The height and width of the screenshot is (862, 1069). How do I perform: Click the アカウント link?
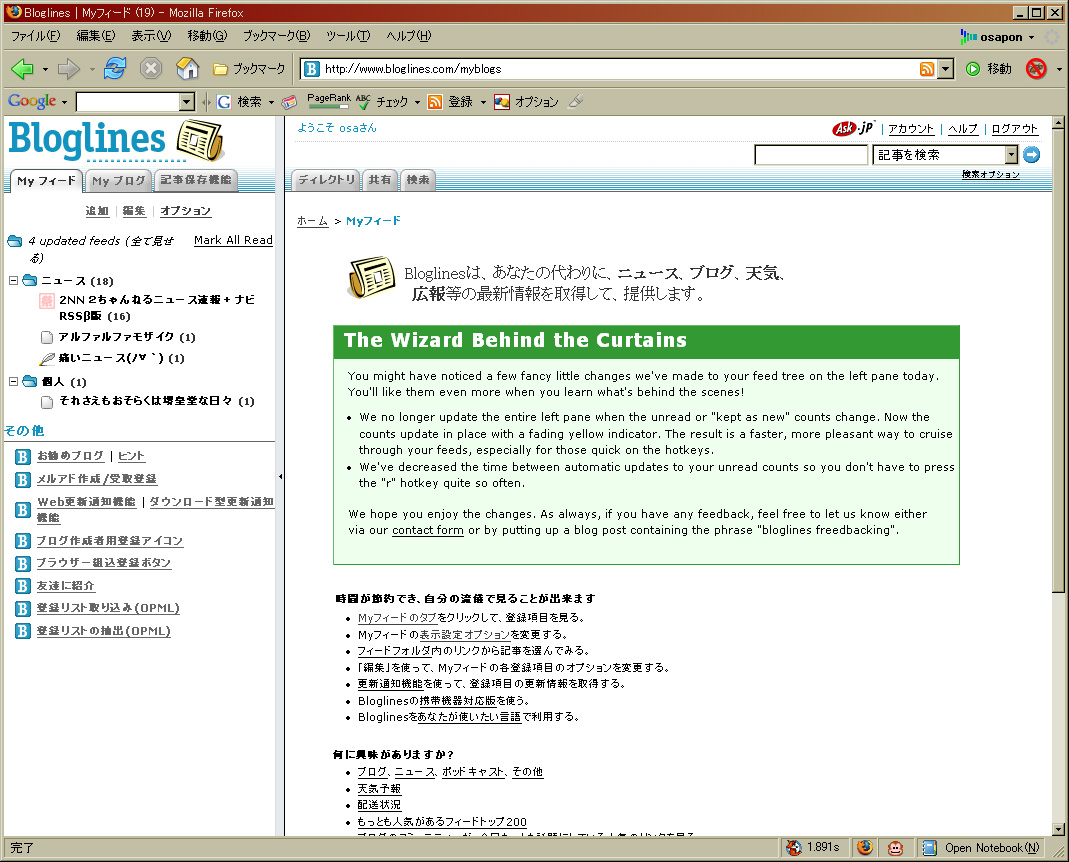(x=911, y=129)
